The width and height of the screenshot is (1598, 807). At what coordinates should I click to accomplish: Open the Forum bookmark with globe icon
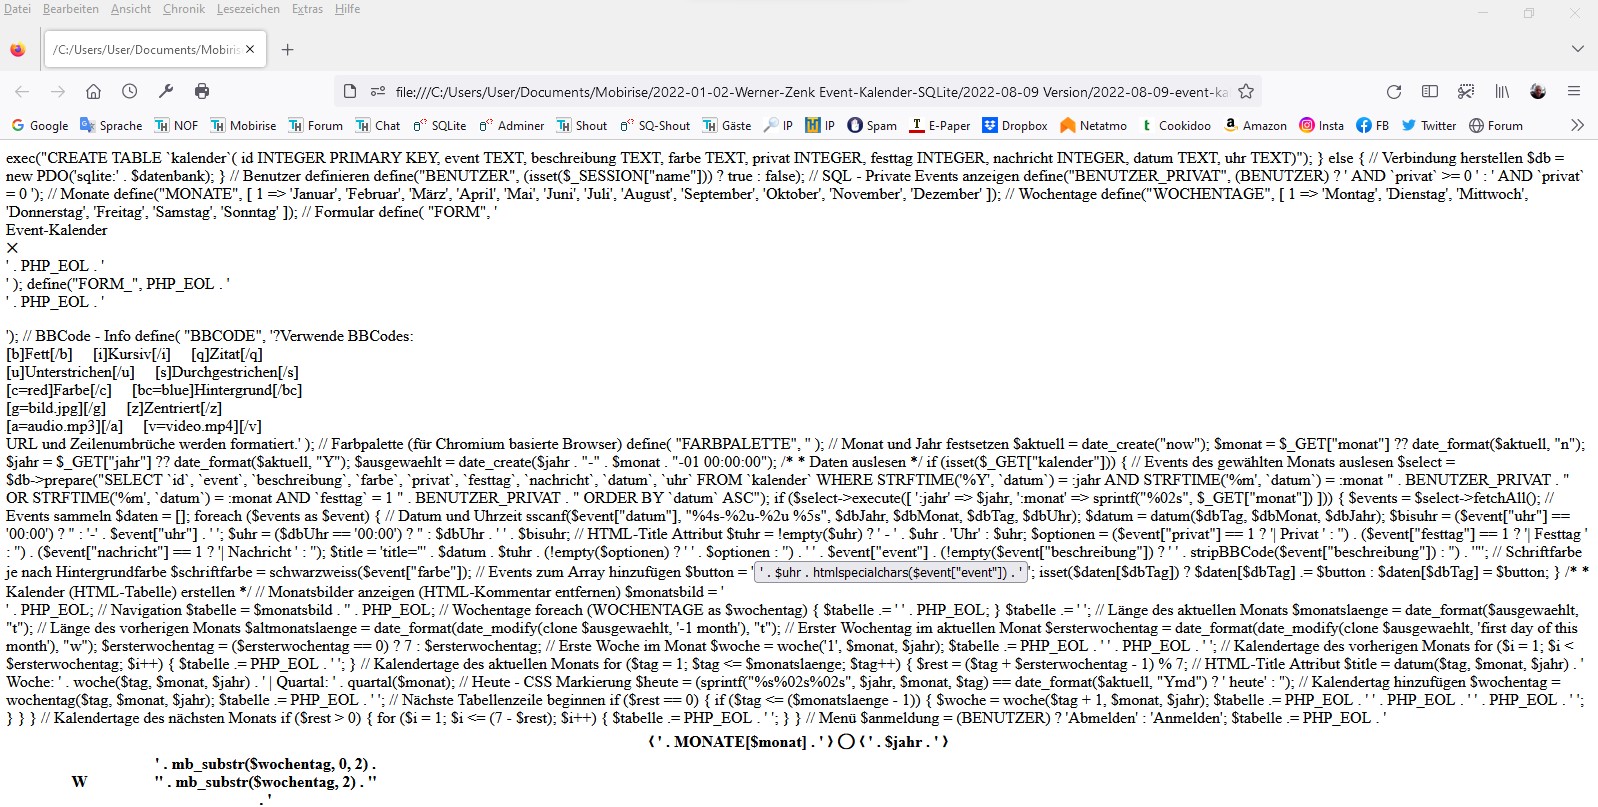pyautogui.click(x=1496, y=126)
